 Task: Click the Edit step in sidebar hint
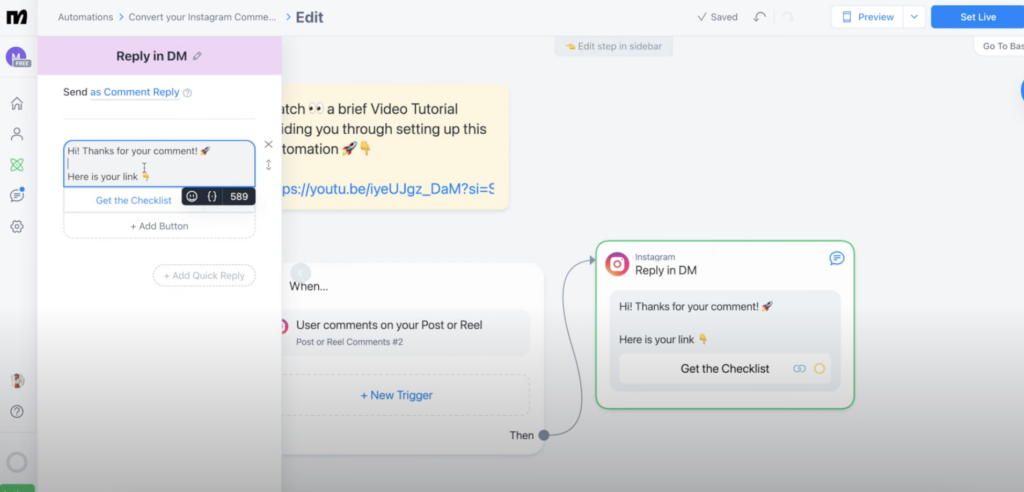(x=613, y=46)
